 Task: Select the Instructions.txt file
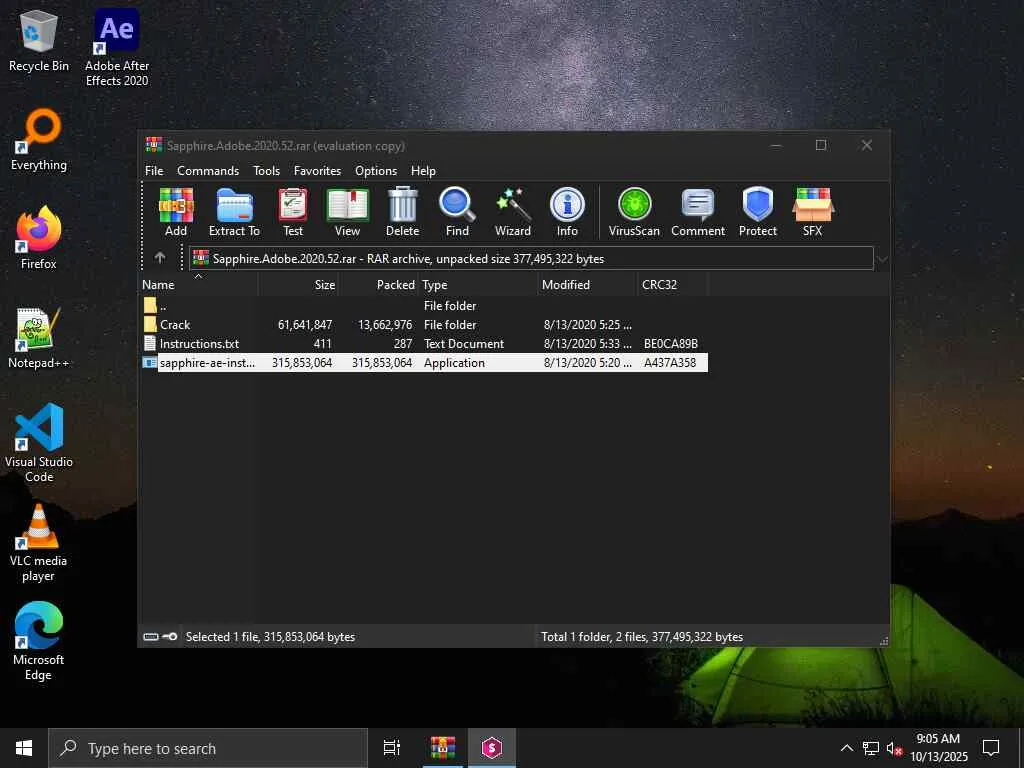[424, 344]
